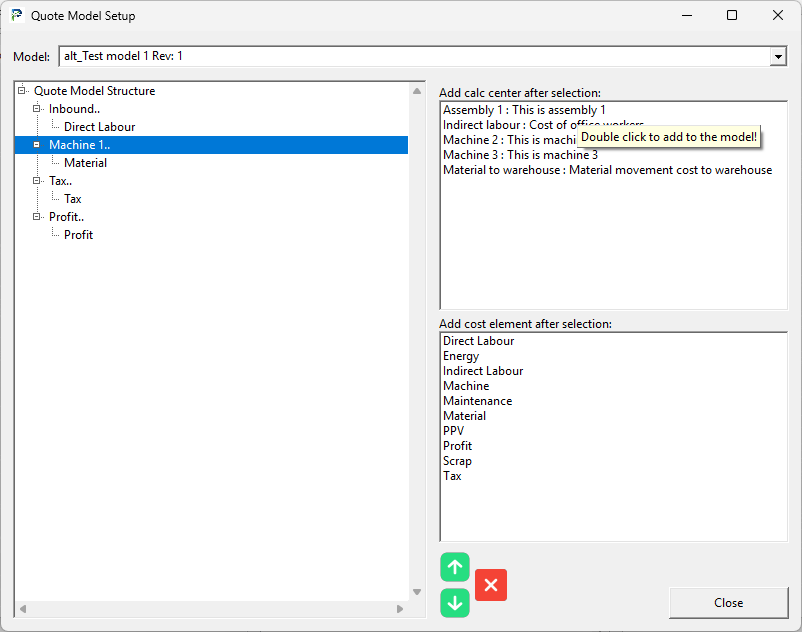Choose Machine 3 calc center entry
Image resolution: width=802 pixels, height=632 pixels.
pyautogui.click(x=520, y=155)
